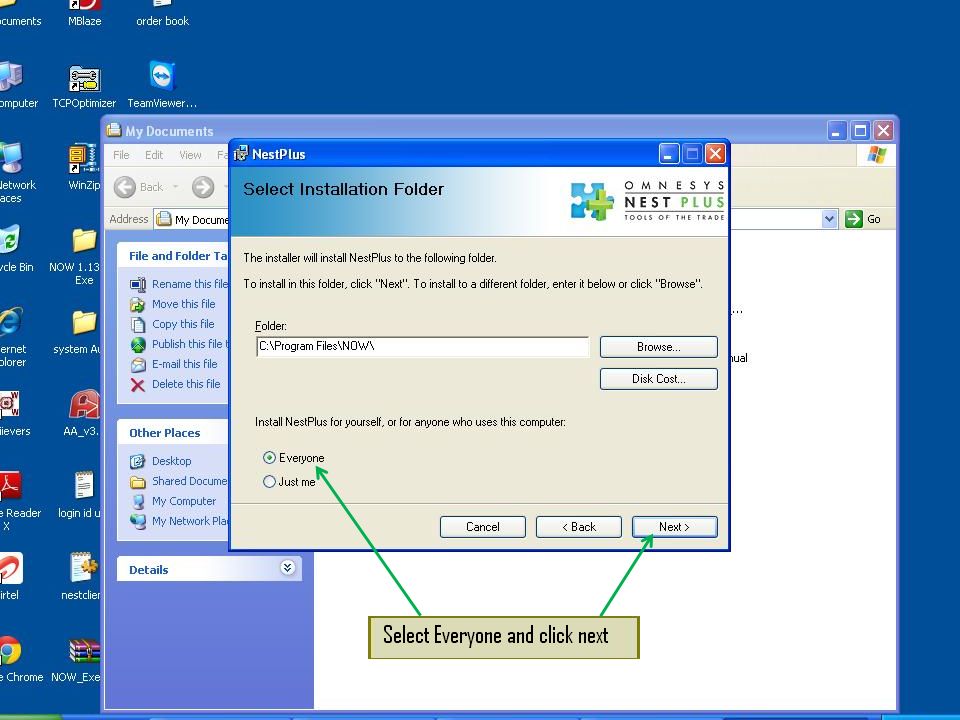This screenshot has width=960, height=720.
Task: Cancel the NestPlus installation
Action: [x=482, y=527]
